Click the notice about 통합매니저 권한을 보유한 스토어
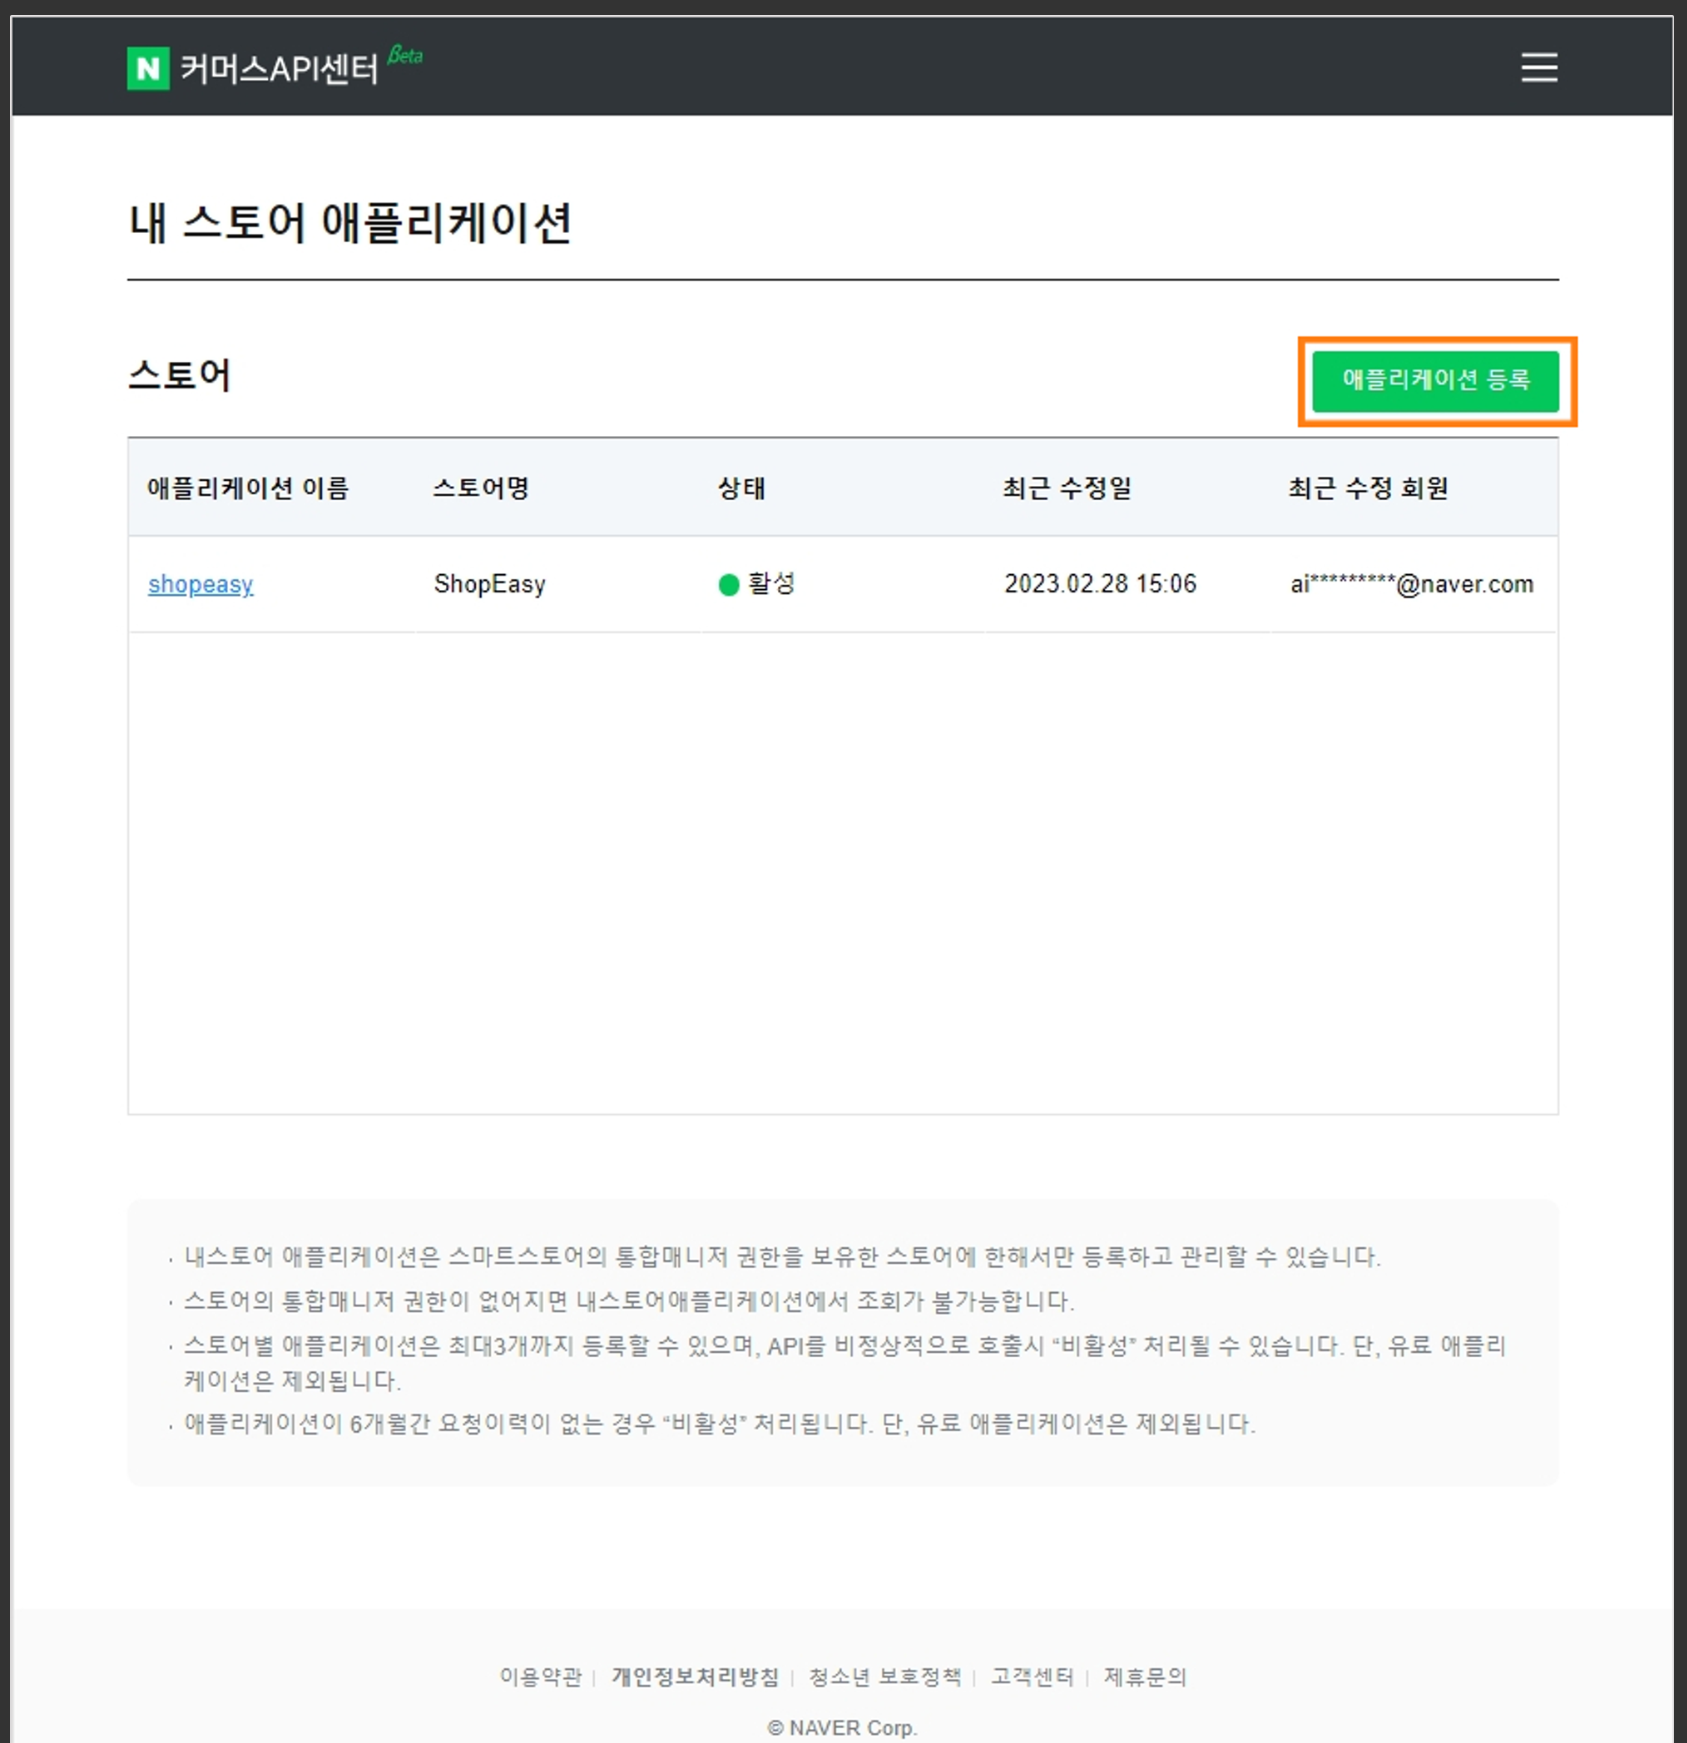This screenshot has width=1687, height=1743. pos(782,1257)
